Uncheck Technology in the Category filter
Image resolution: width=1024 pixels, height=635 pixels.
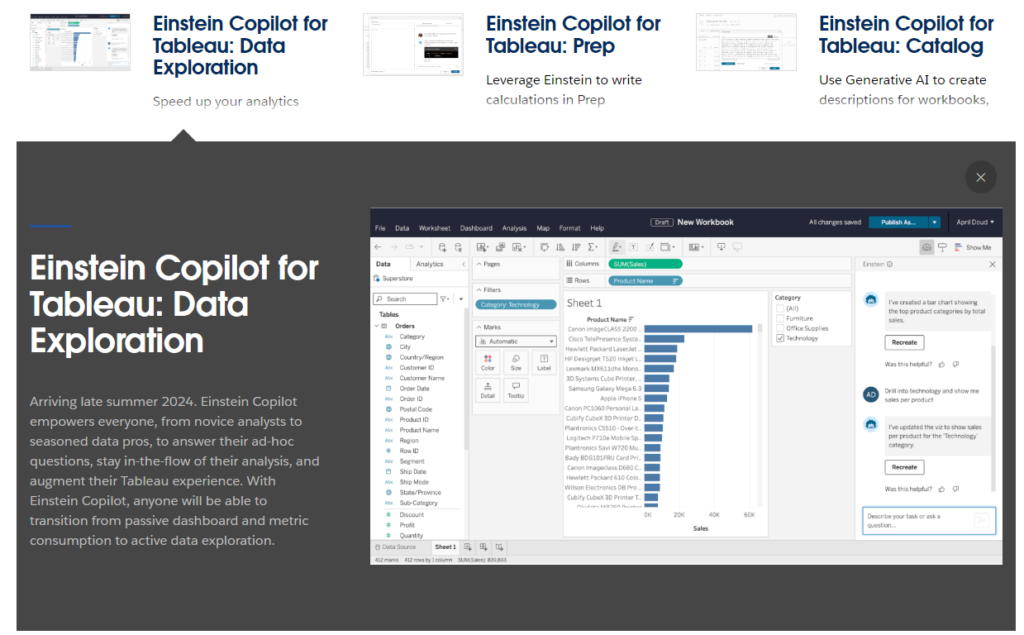780,337
